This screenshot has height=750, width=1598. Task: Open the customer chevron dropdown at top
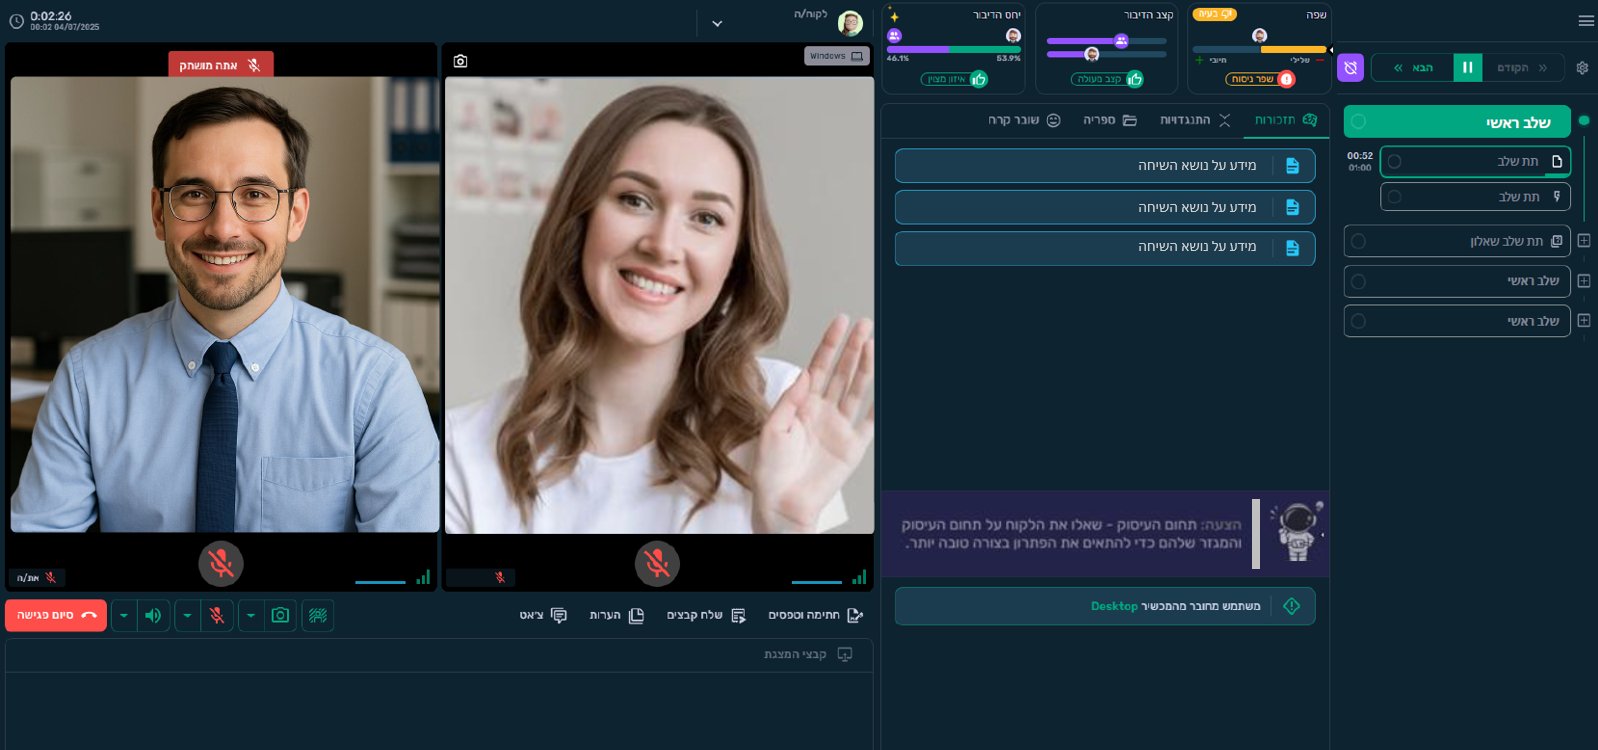coord(717,23)
